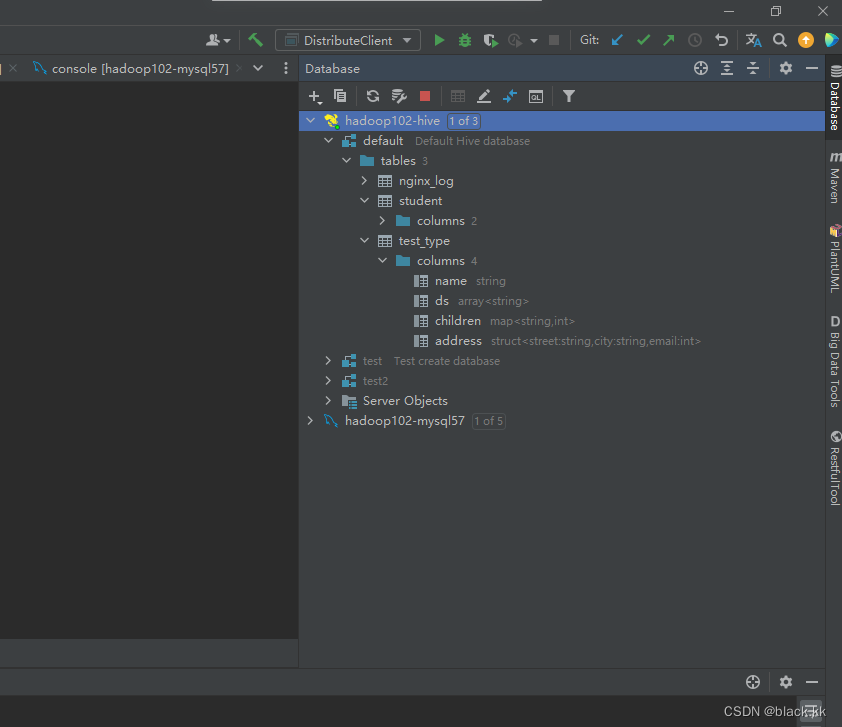
Task: Click the bottom panel settings gear
Action: click(786, 682)
